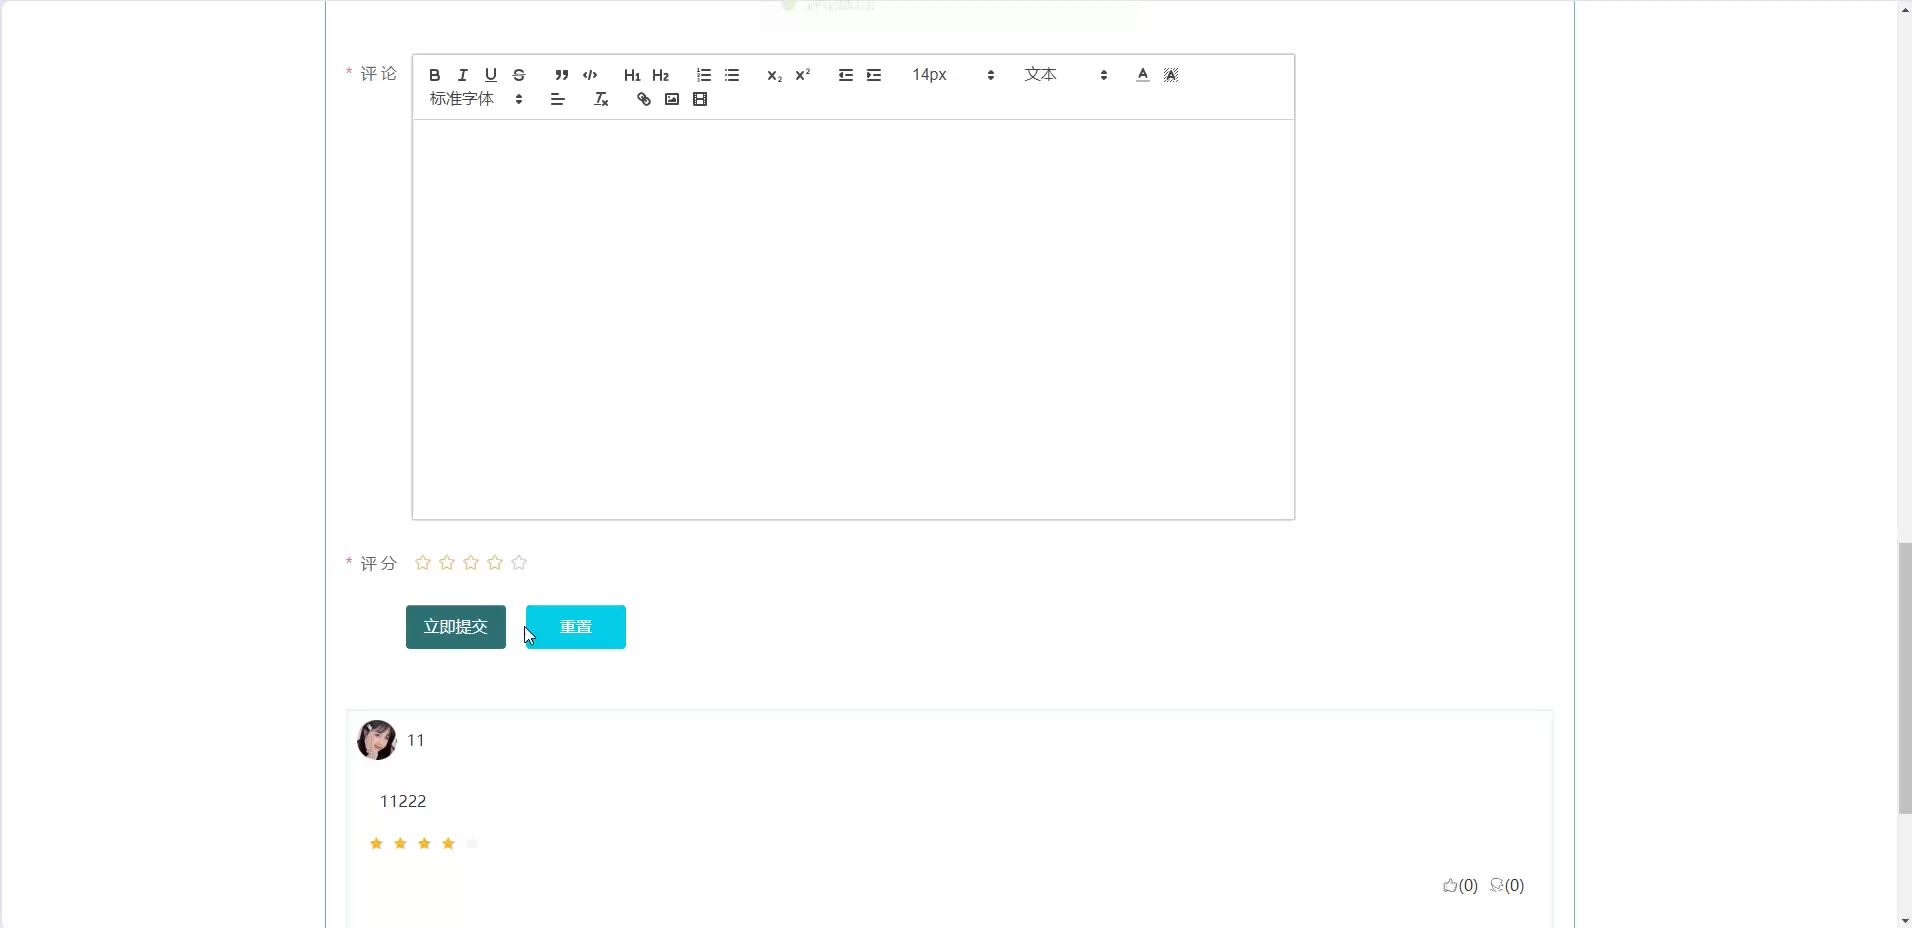1912x928 pixels.
Task: Rate one star in 评分
Action: [x=423, y=563]
